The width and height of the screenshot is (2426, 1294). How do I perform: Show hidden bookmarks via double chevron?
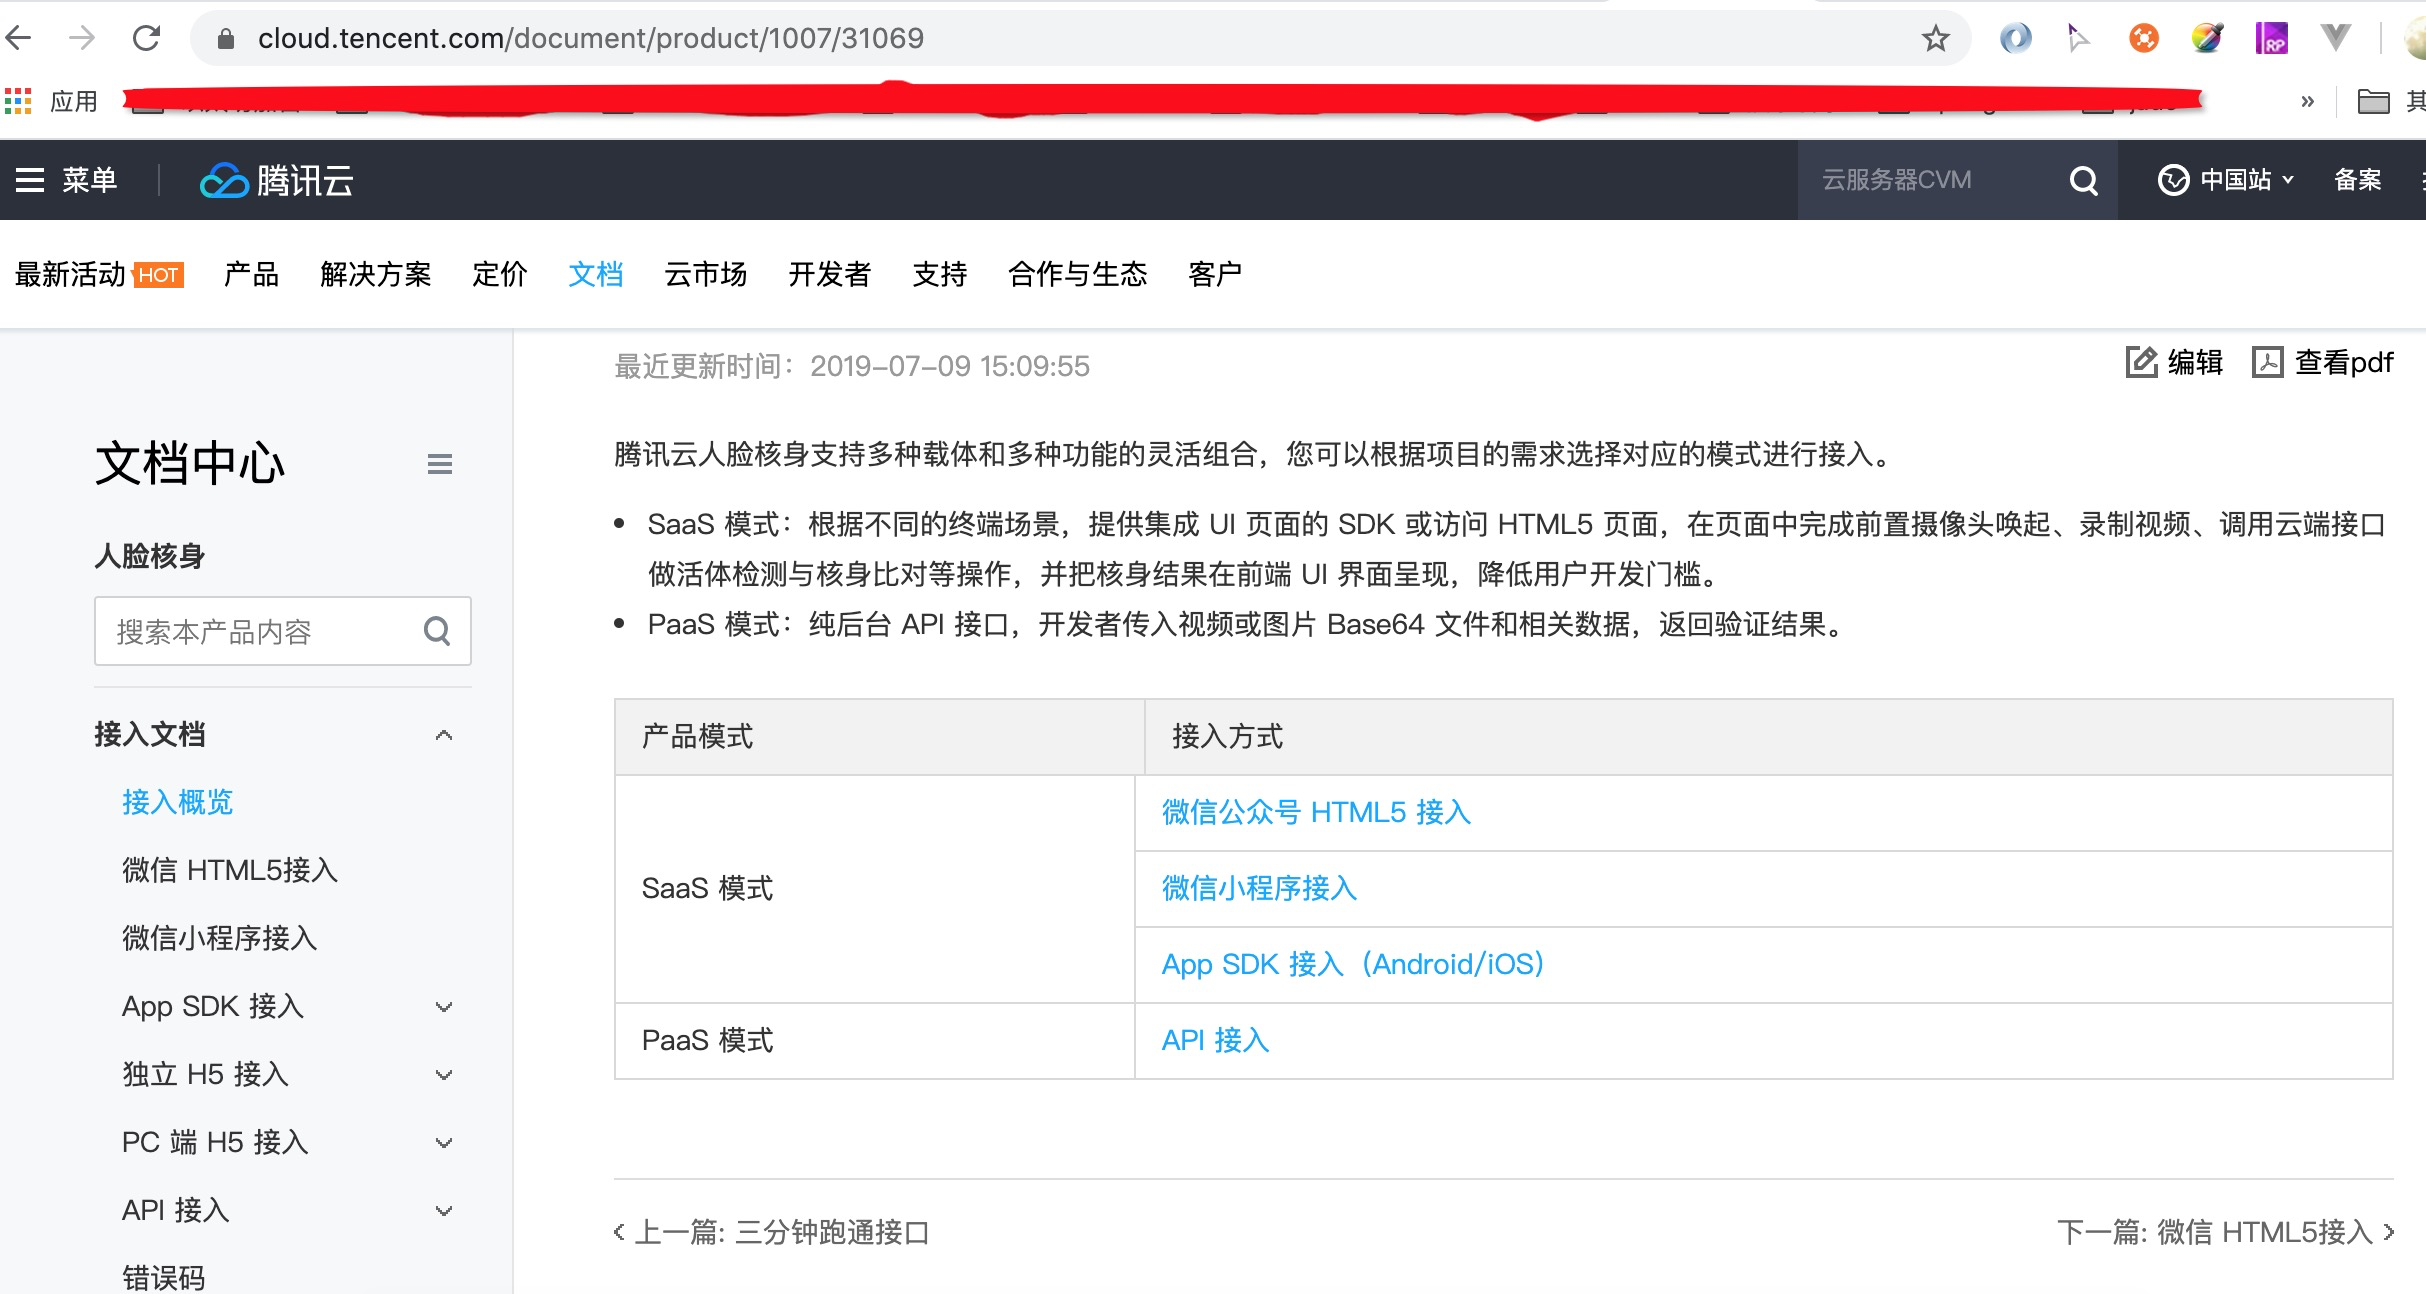tap(2307, 101)
